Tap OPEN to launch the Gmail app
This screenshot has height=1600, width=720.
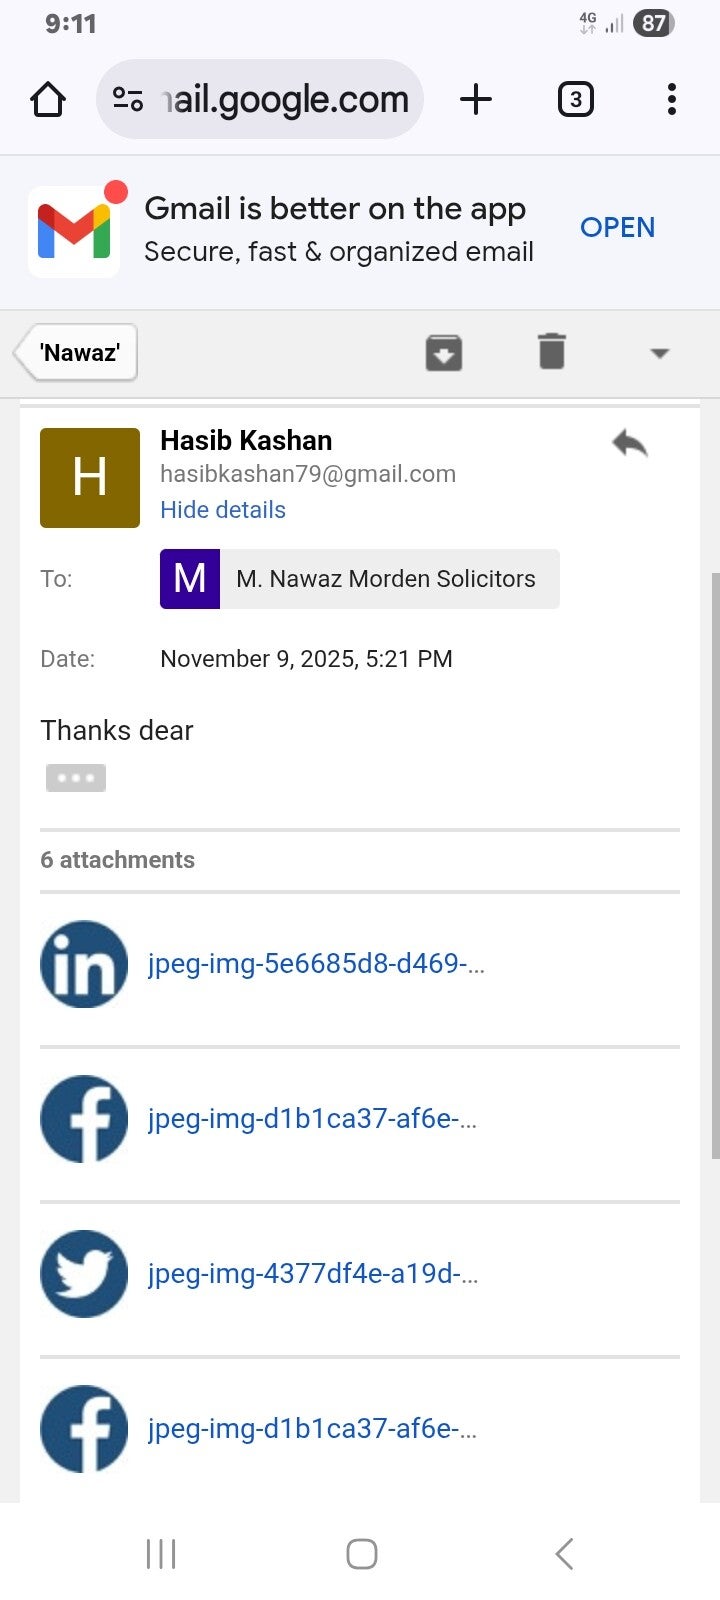[617, 228]
